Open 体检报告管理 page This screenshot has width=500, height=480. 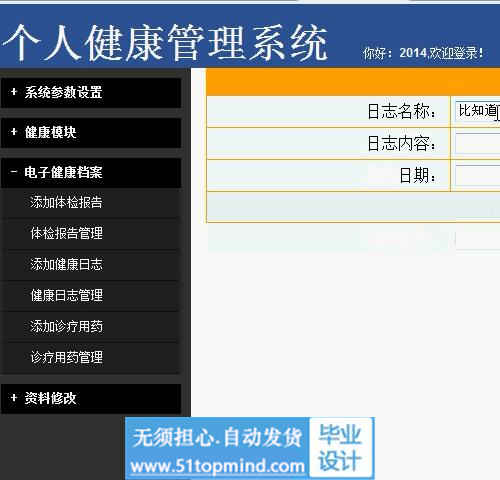coord(66,233)
